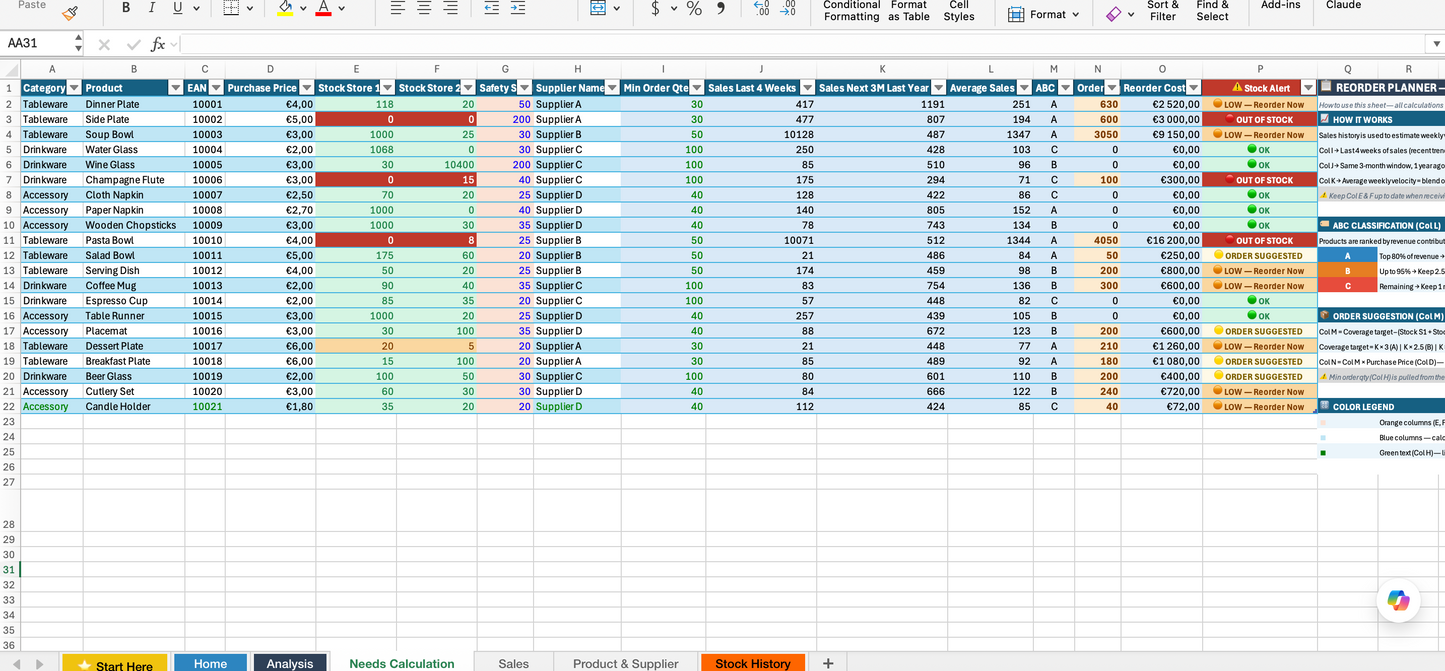This screenshot has width=1445, height=671.
Task: Open the Sales Last 4 Weeks filter dropdown
Action: 807,88
